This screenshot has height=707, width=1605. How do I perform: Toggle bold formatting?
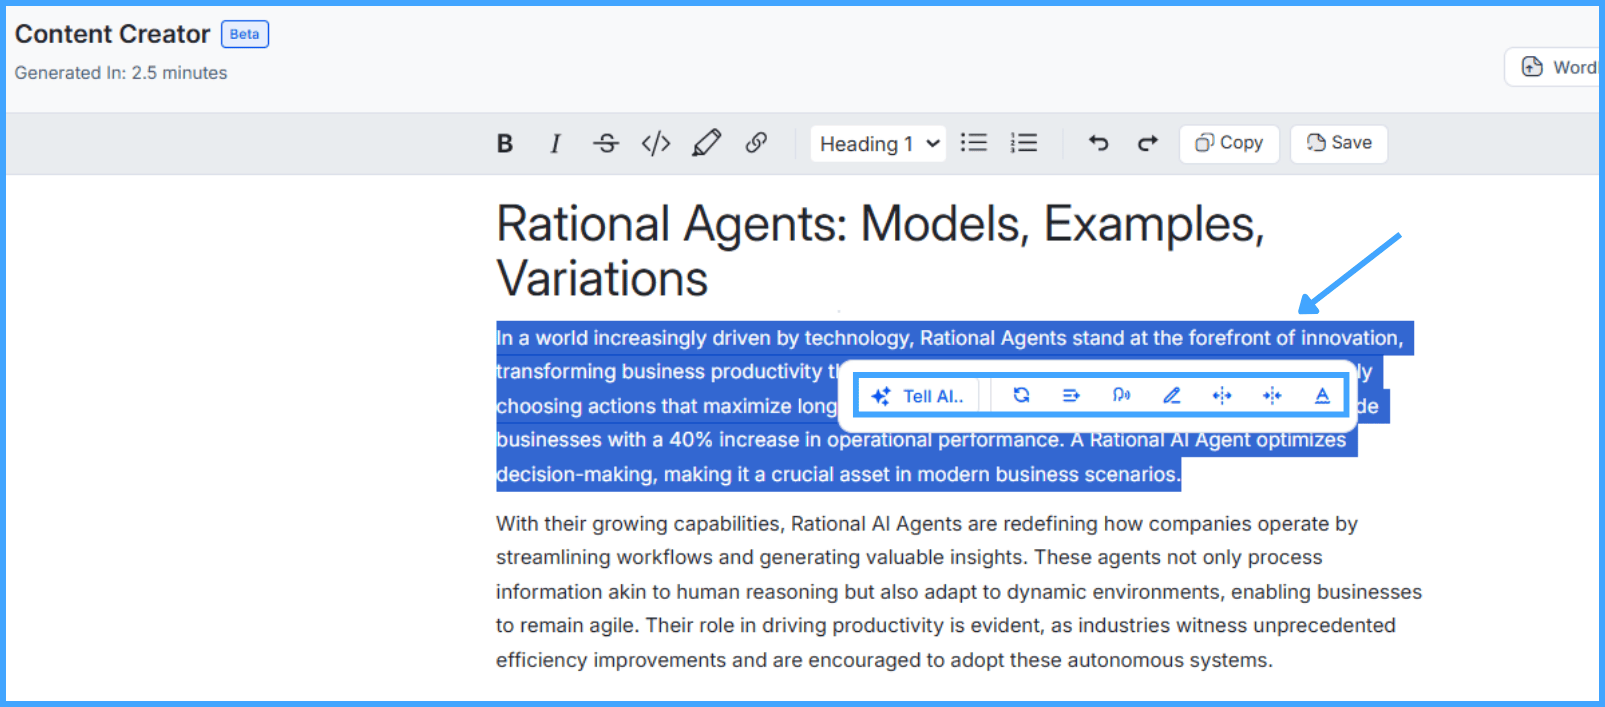[505, 144]
